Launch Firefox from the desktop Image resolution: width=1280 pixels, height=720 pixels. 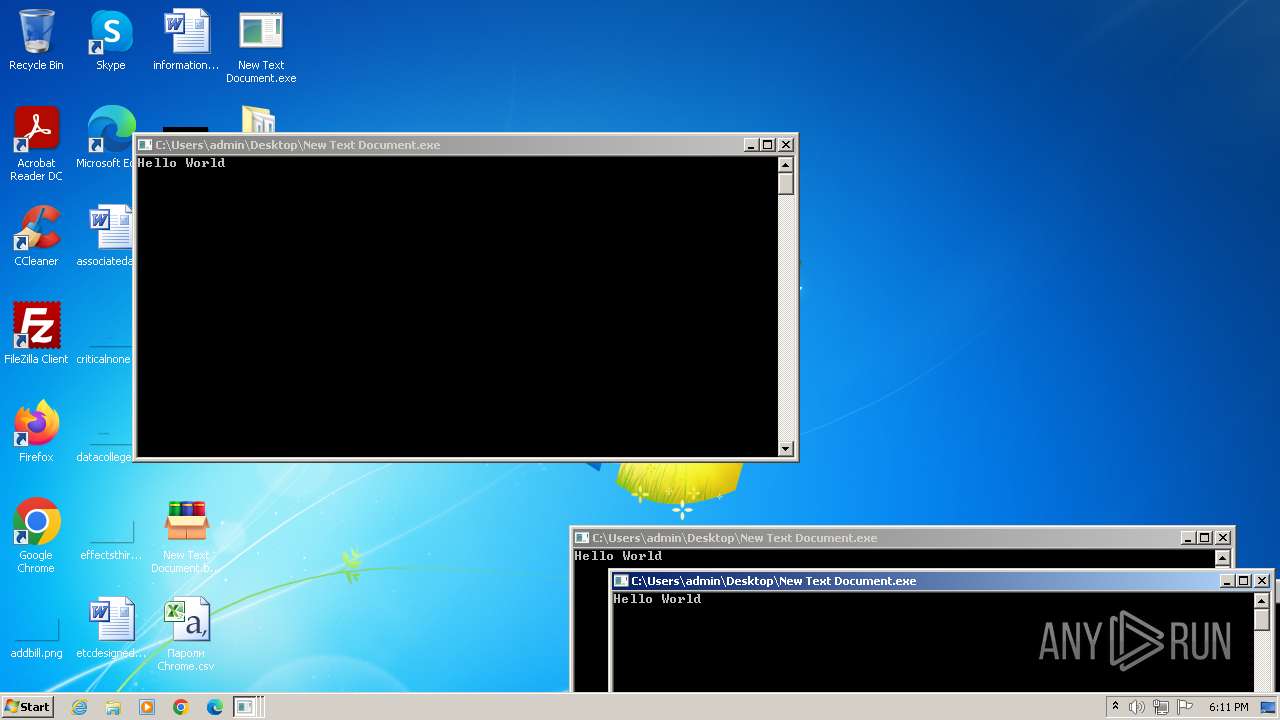[36, 431]
